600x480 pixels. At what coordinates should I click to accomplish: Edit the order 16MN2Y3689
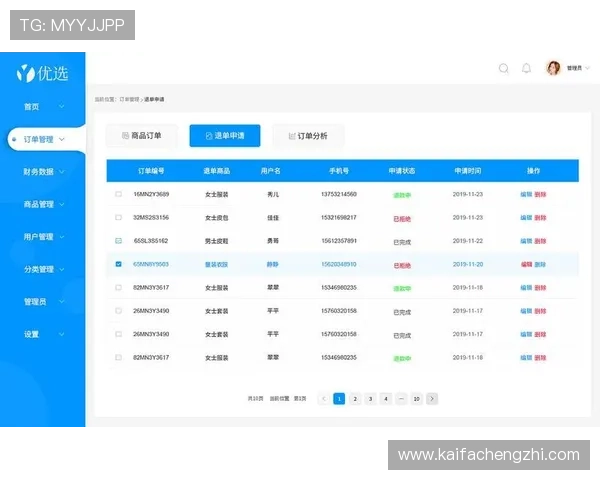pyautogui.click(x=526, y=194)
